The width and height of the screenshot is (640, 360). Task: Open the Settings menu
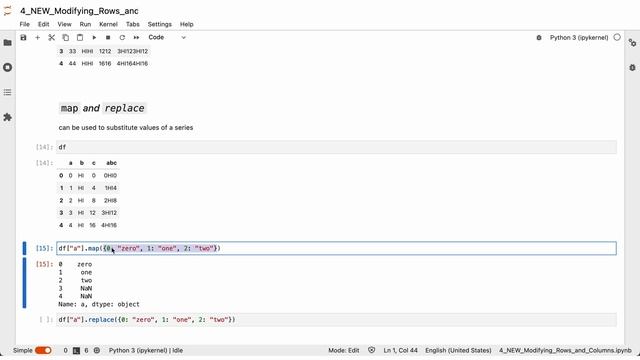pyautogui.click(x=160, y=24)
